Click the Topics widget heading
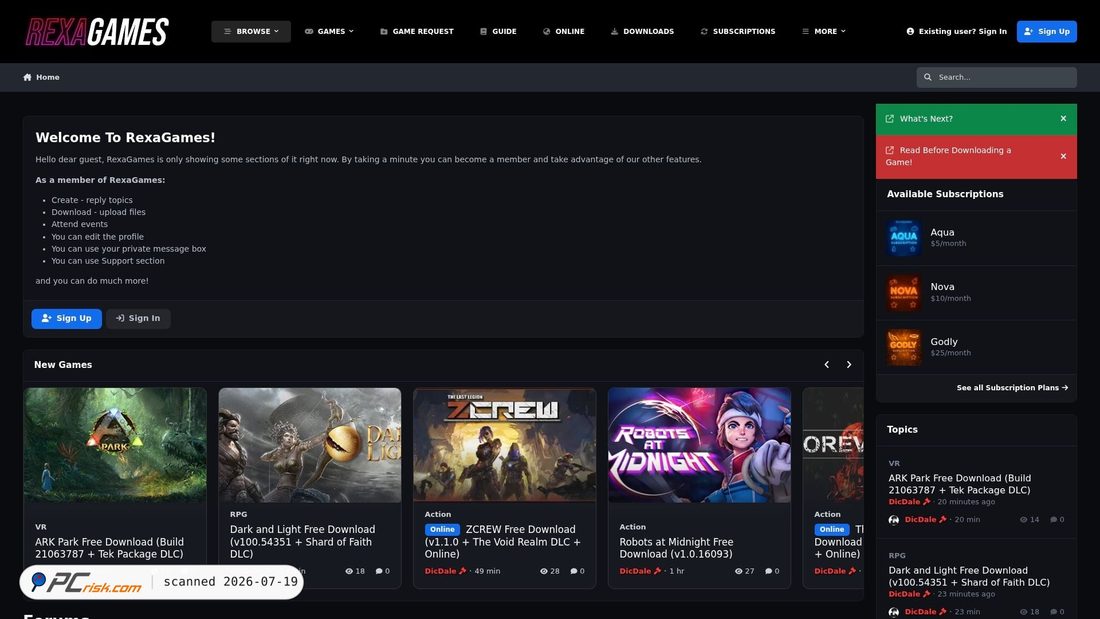This screenshot has height=619, width=1100. (902, 430)
